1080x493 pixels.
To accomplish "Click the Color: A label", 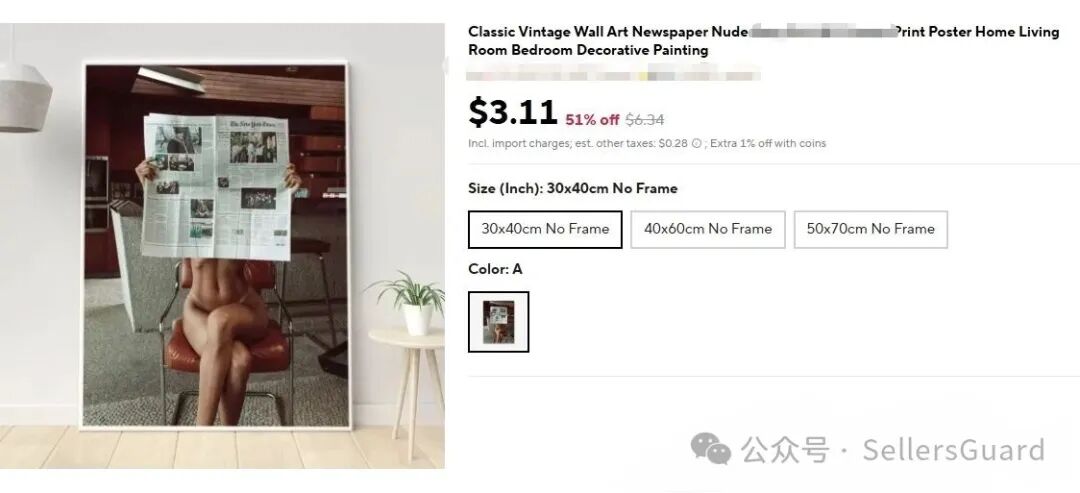I will point(495,269).
